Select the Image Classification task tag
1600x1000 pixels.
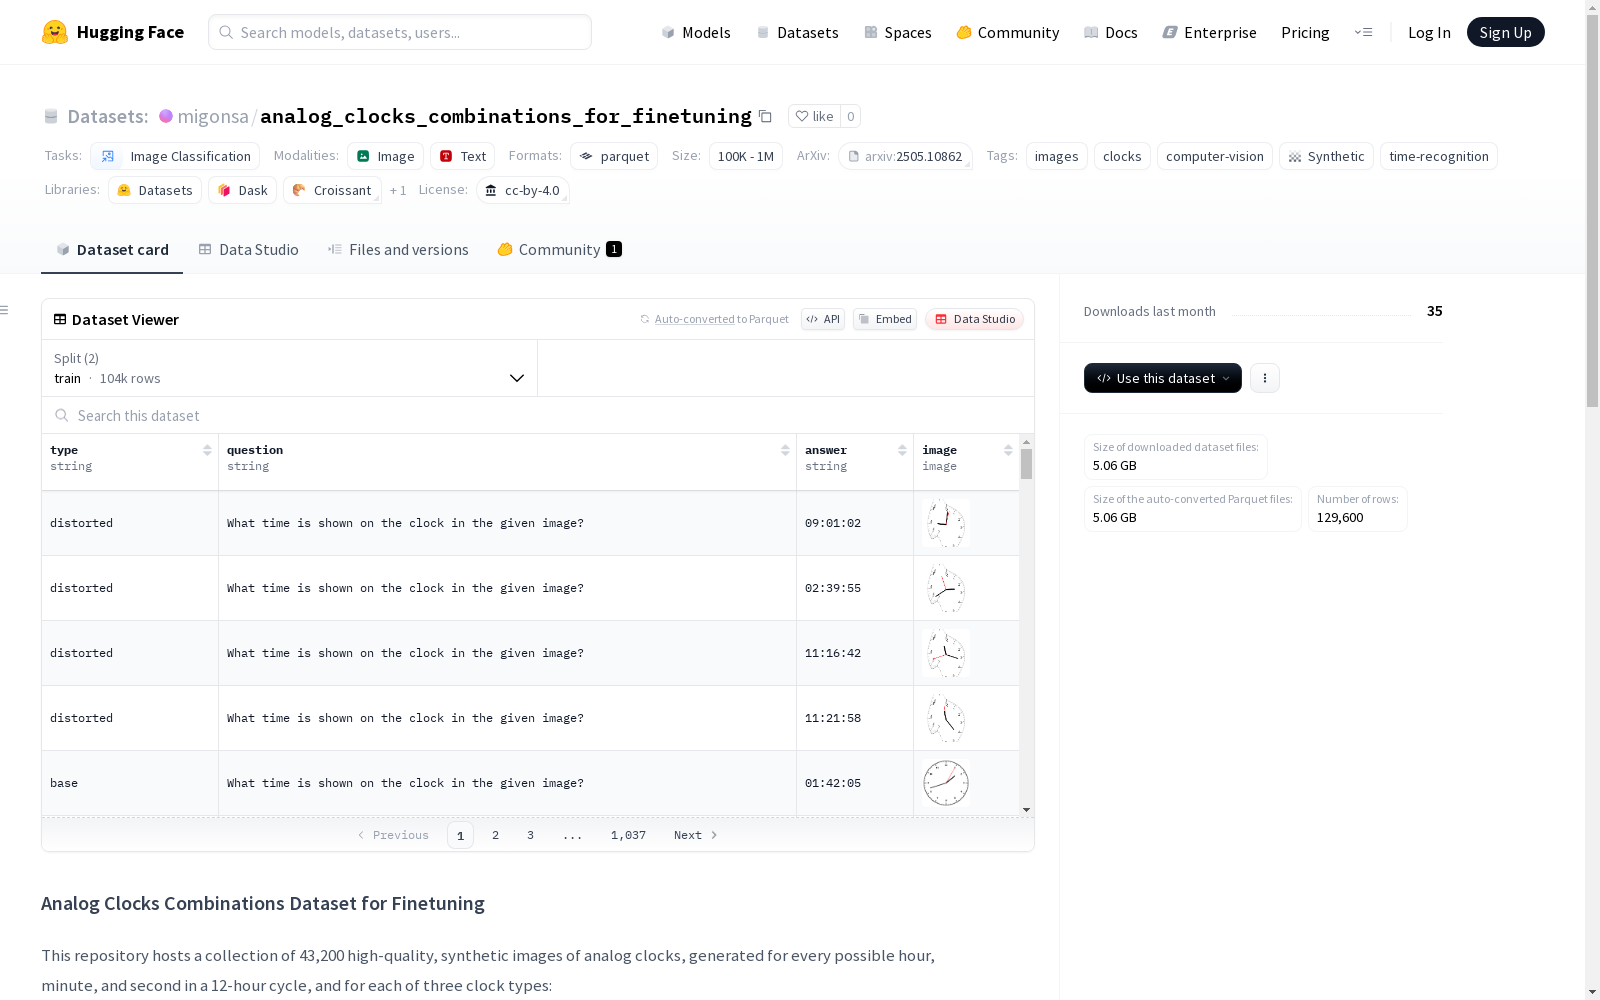click(175, 156)
